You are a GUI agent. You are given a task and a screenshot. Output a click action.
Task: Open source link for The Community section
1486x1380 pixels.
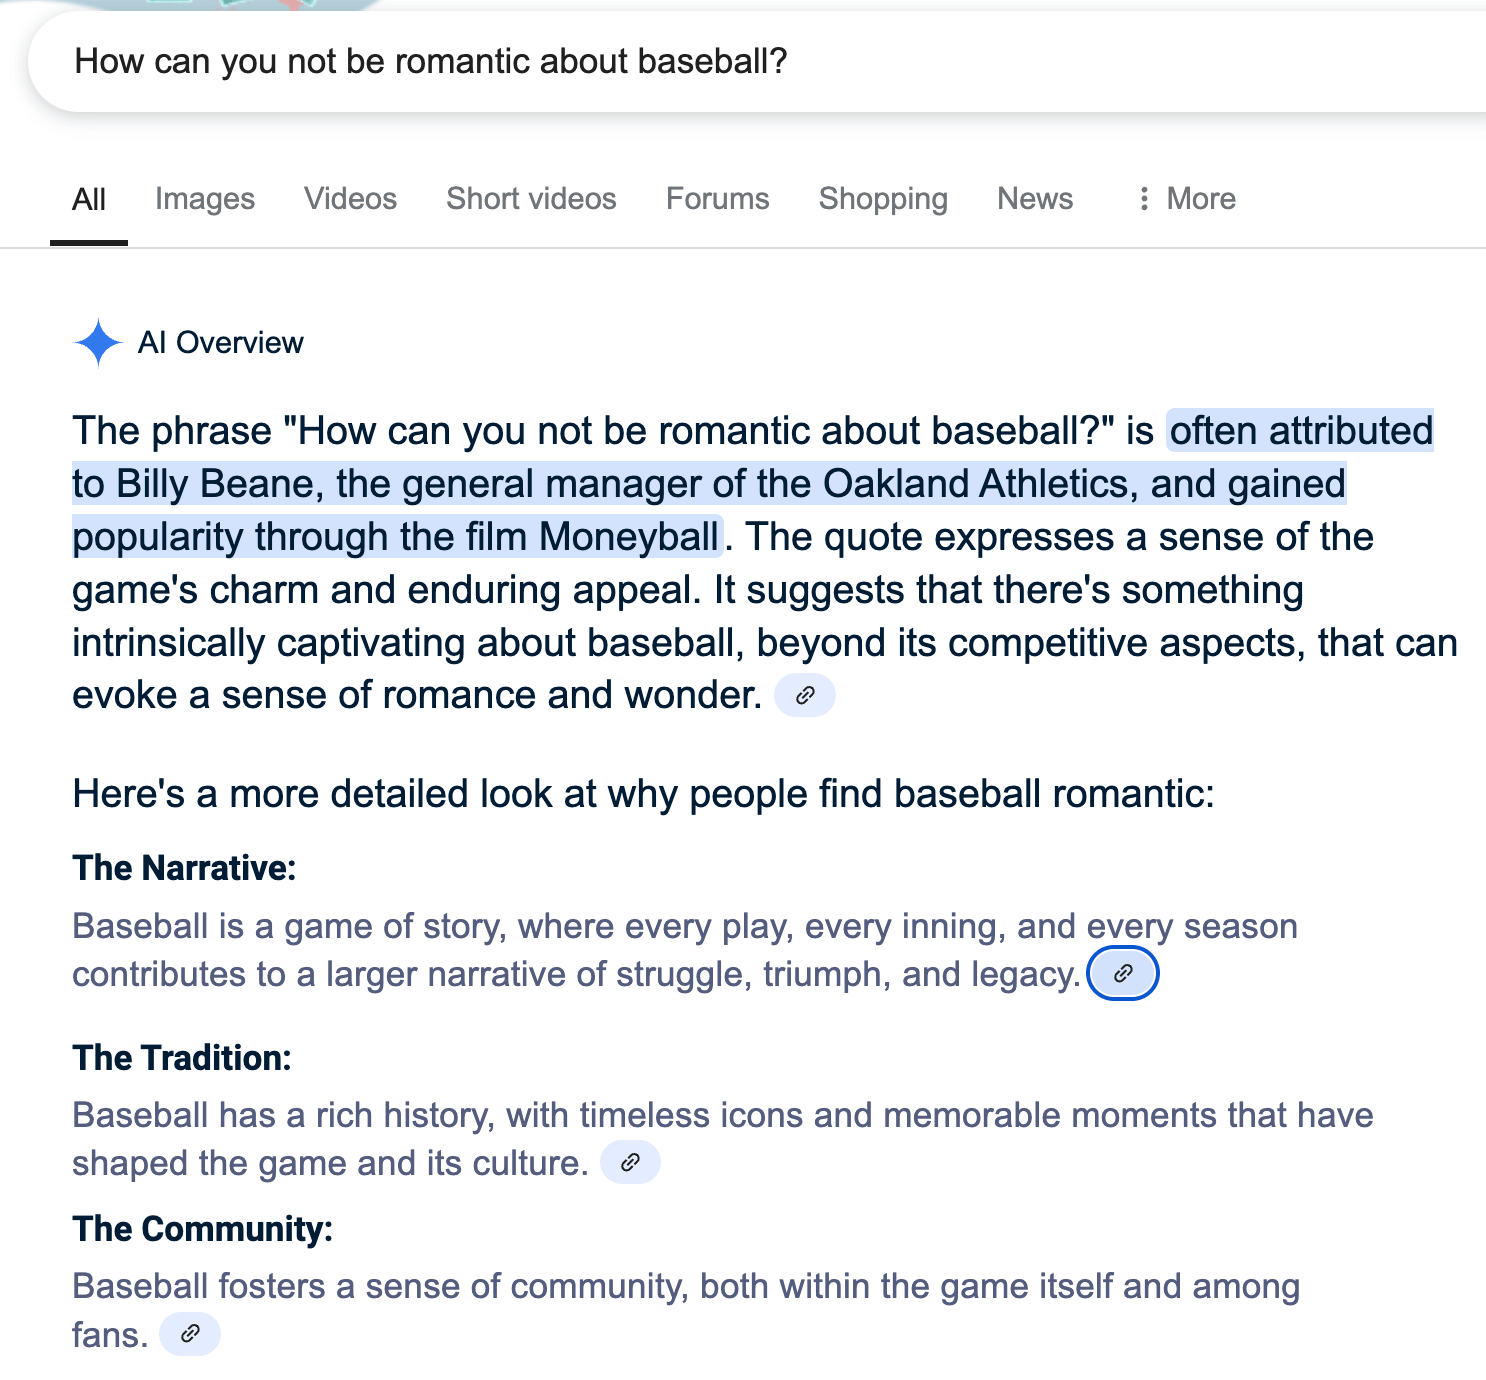[x=190, y=1334]
